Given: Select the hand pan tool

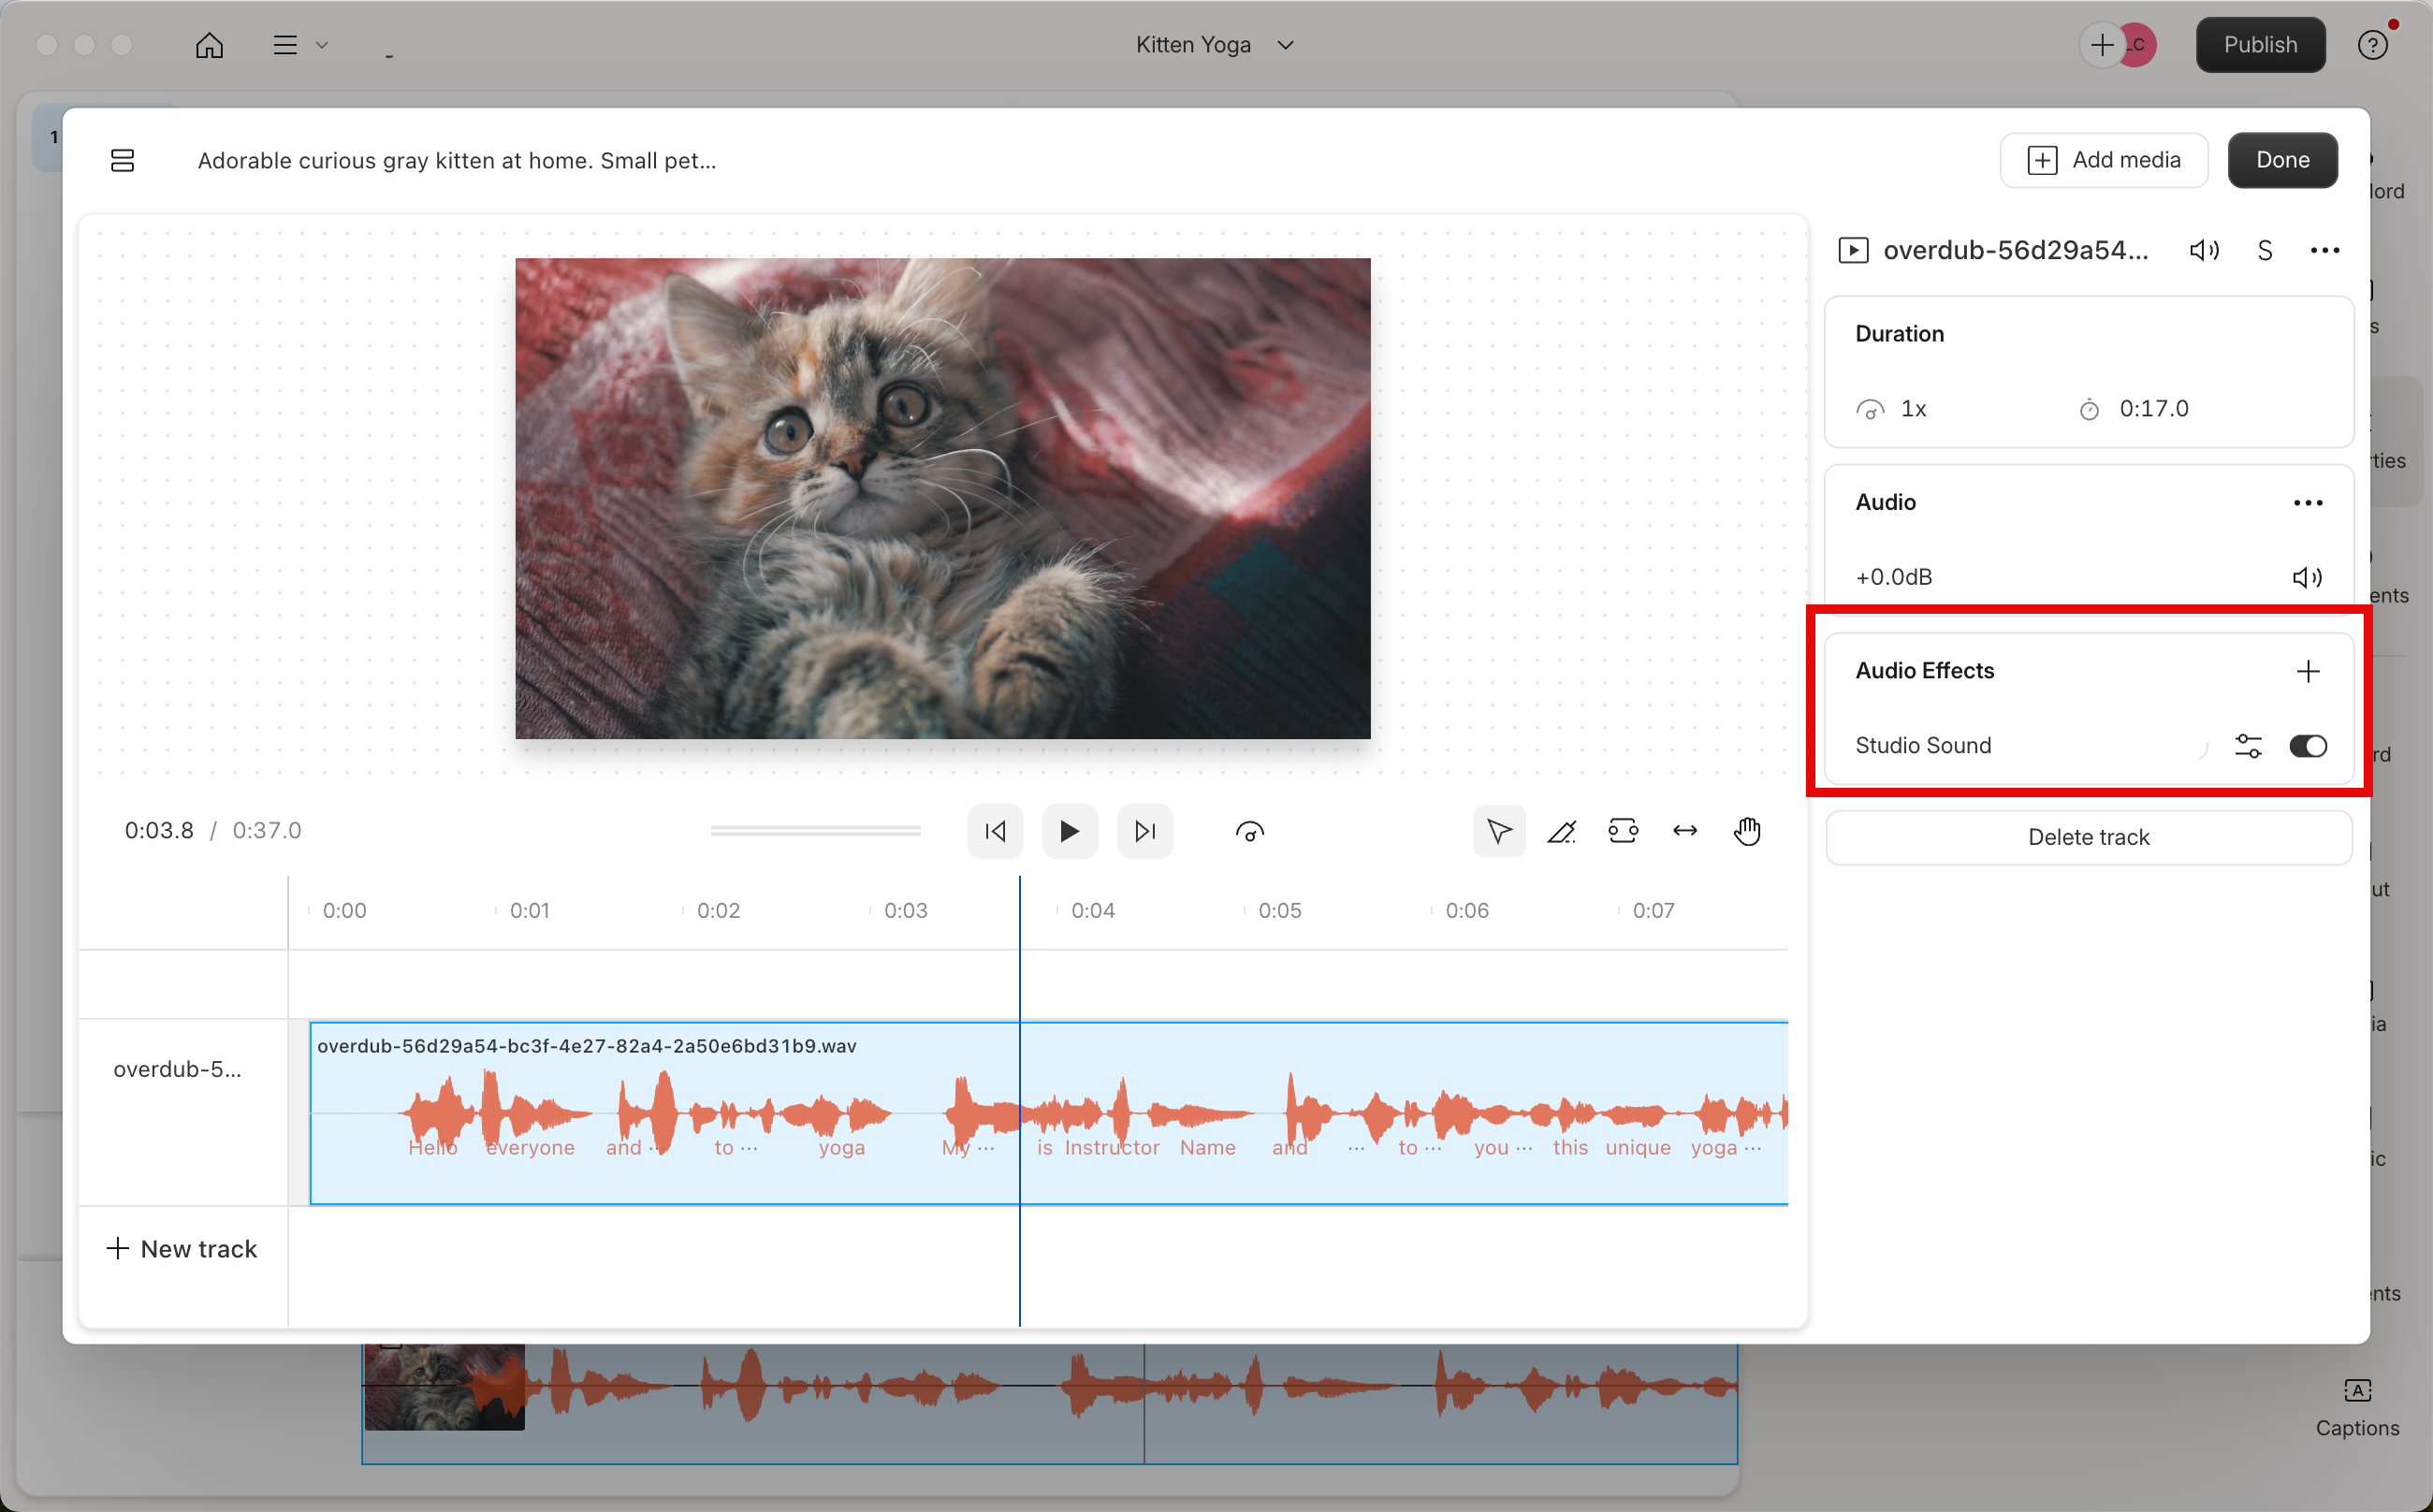Looking at the screenshot, I should pyautogui.click(x=1746, y=831).
